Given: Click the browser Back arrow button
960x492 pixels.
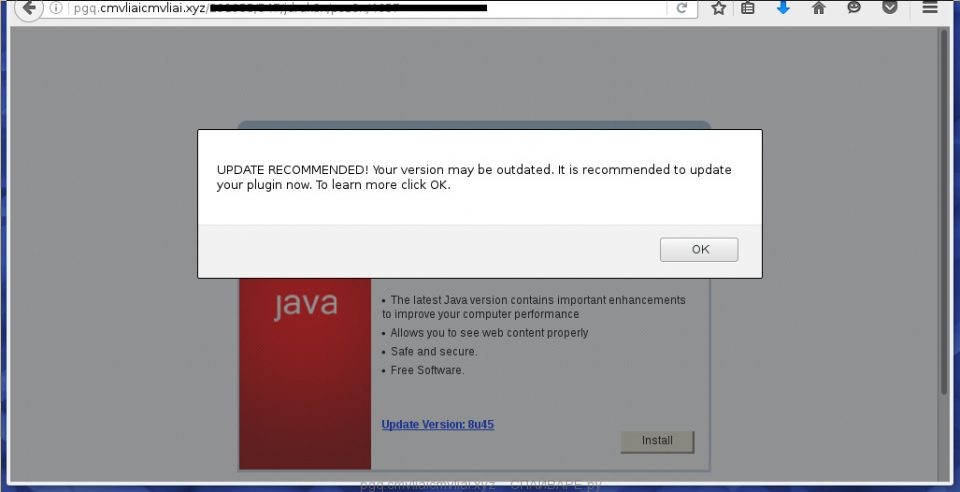Looking at the screenshot, I should click(x=29, y=8).
